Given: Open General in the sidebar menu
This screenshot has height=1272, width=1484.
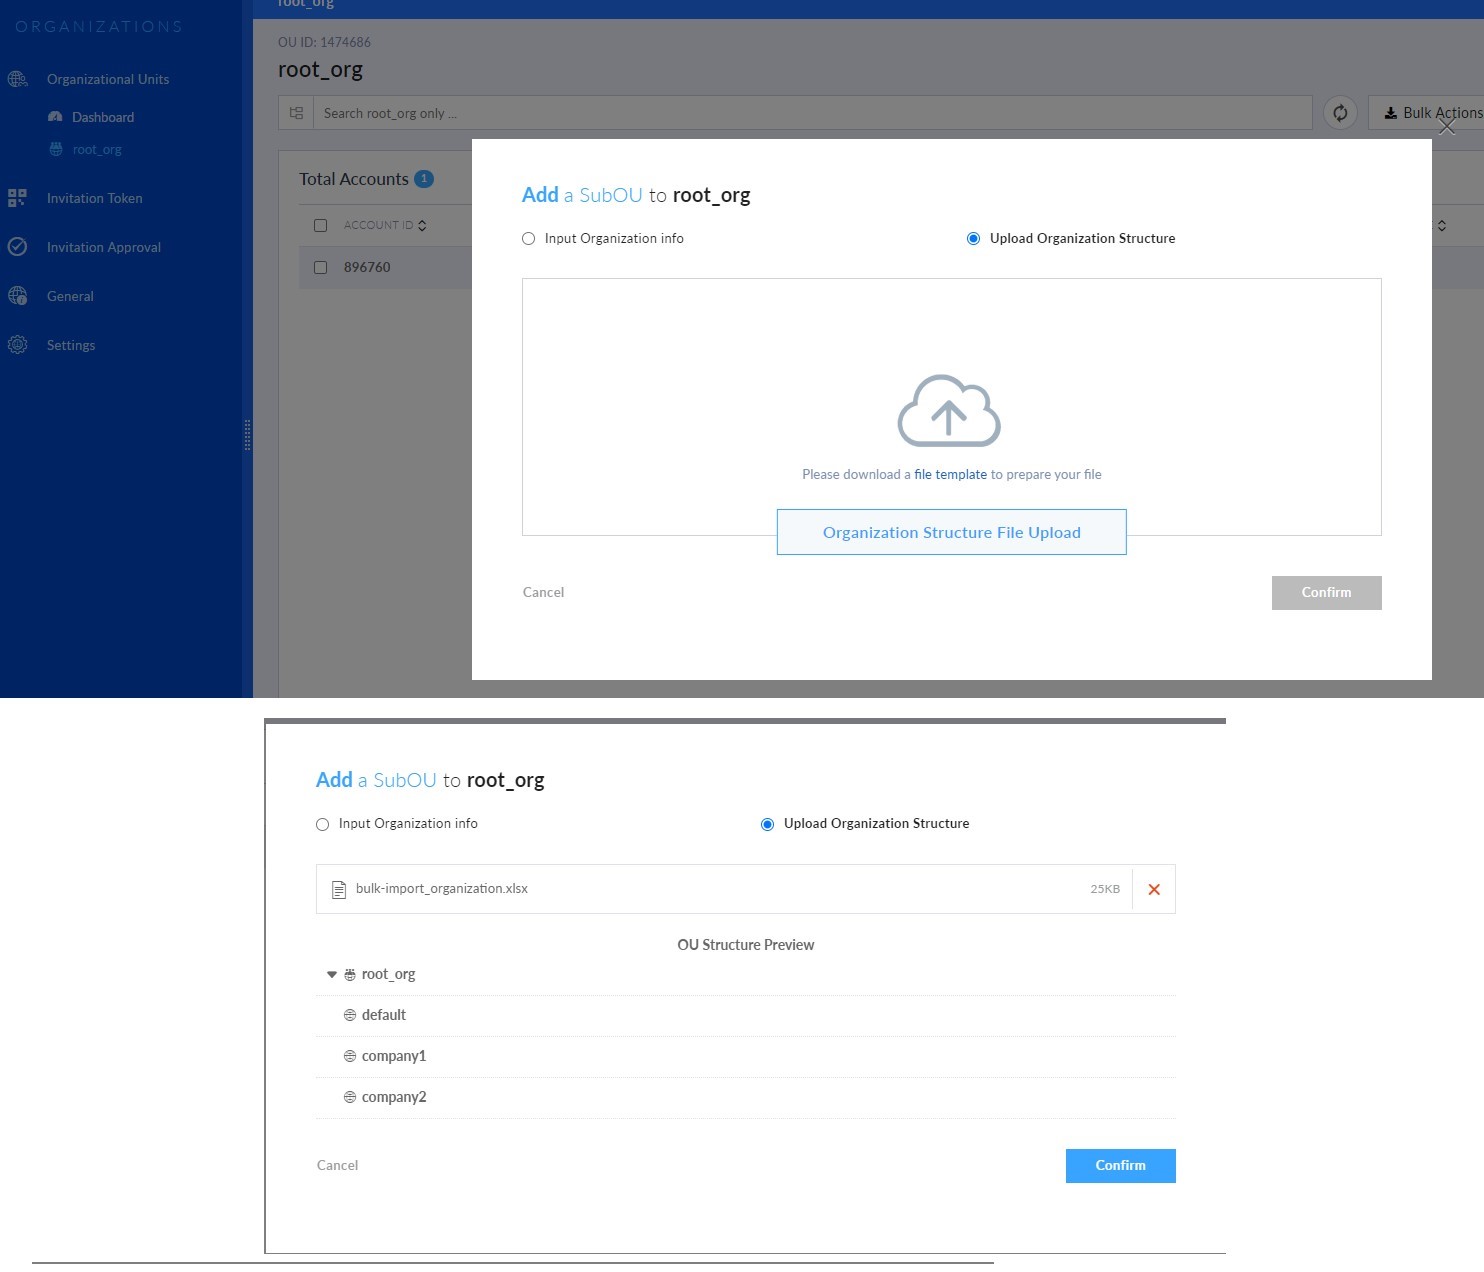Looking at the screenshot, I should click(70, 296).
